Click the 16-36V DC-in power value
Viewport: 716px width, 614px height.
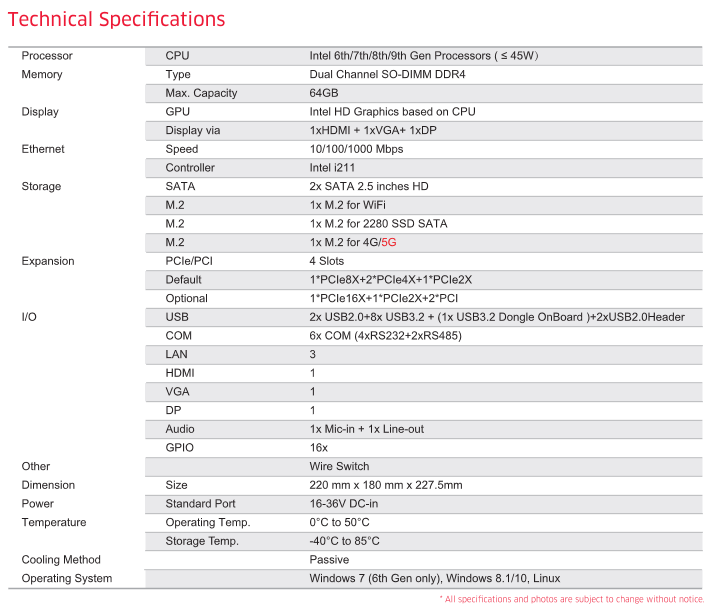pos(346,504)
